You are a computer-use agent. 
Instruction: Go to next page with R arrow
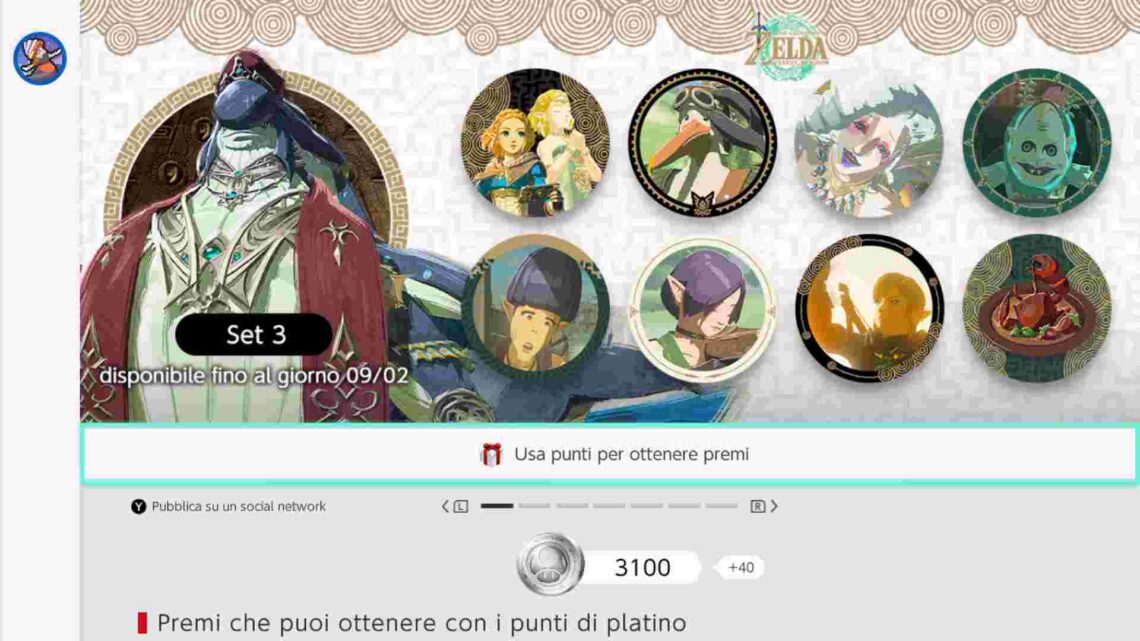tap(764, 506)
